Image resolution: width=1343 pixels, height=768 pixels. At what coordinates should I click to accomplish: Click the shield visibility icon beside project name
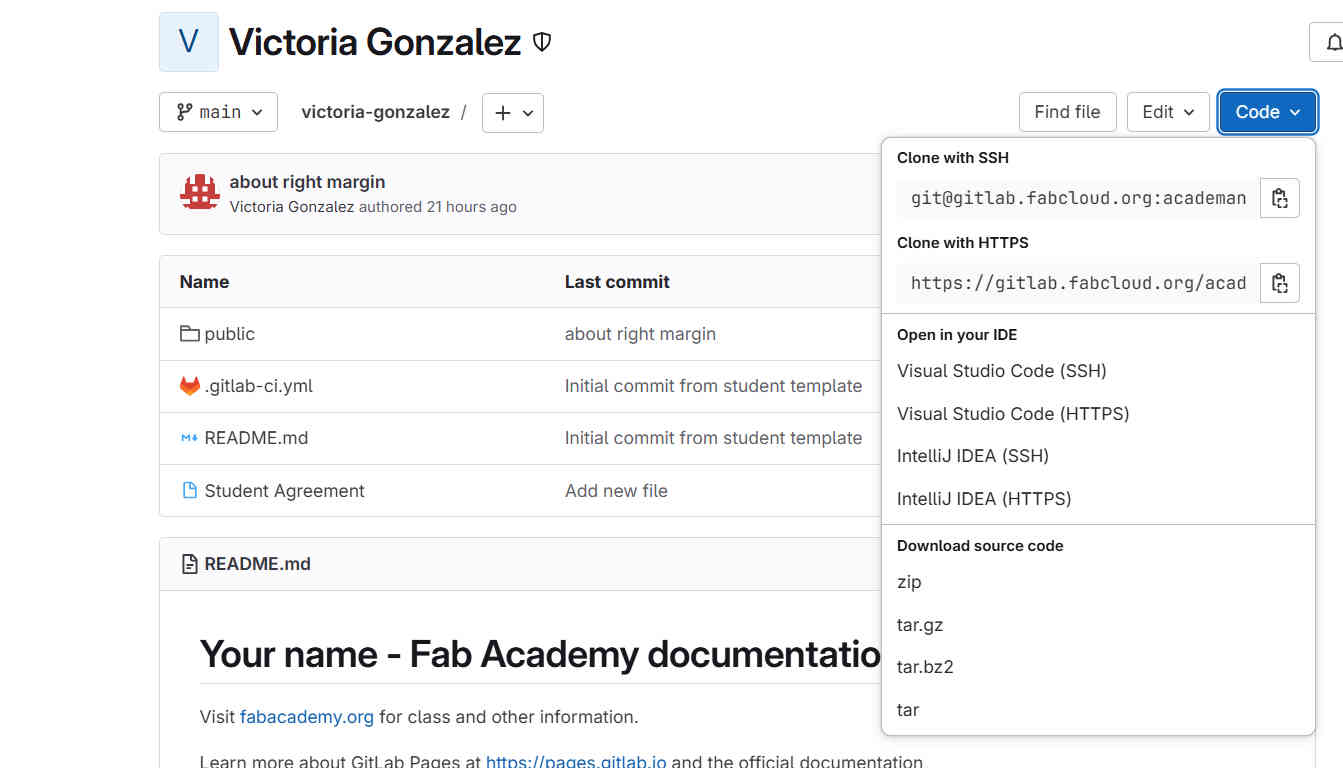[x=542, y=42]
